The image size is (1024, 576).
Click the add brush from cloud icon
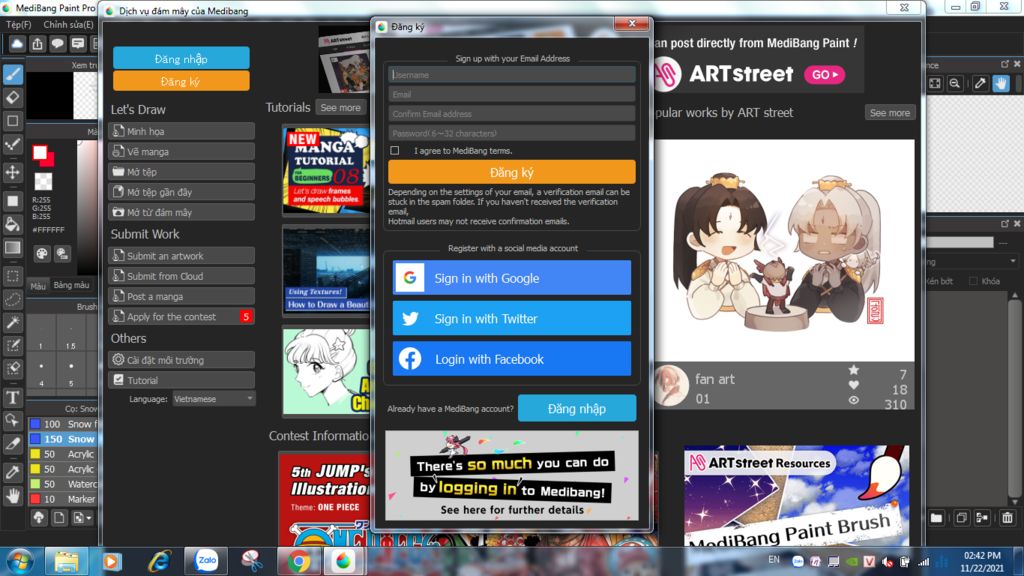tap(39, 518)
